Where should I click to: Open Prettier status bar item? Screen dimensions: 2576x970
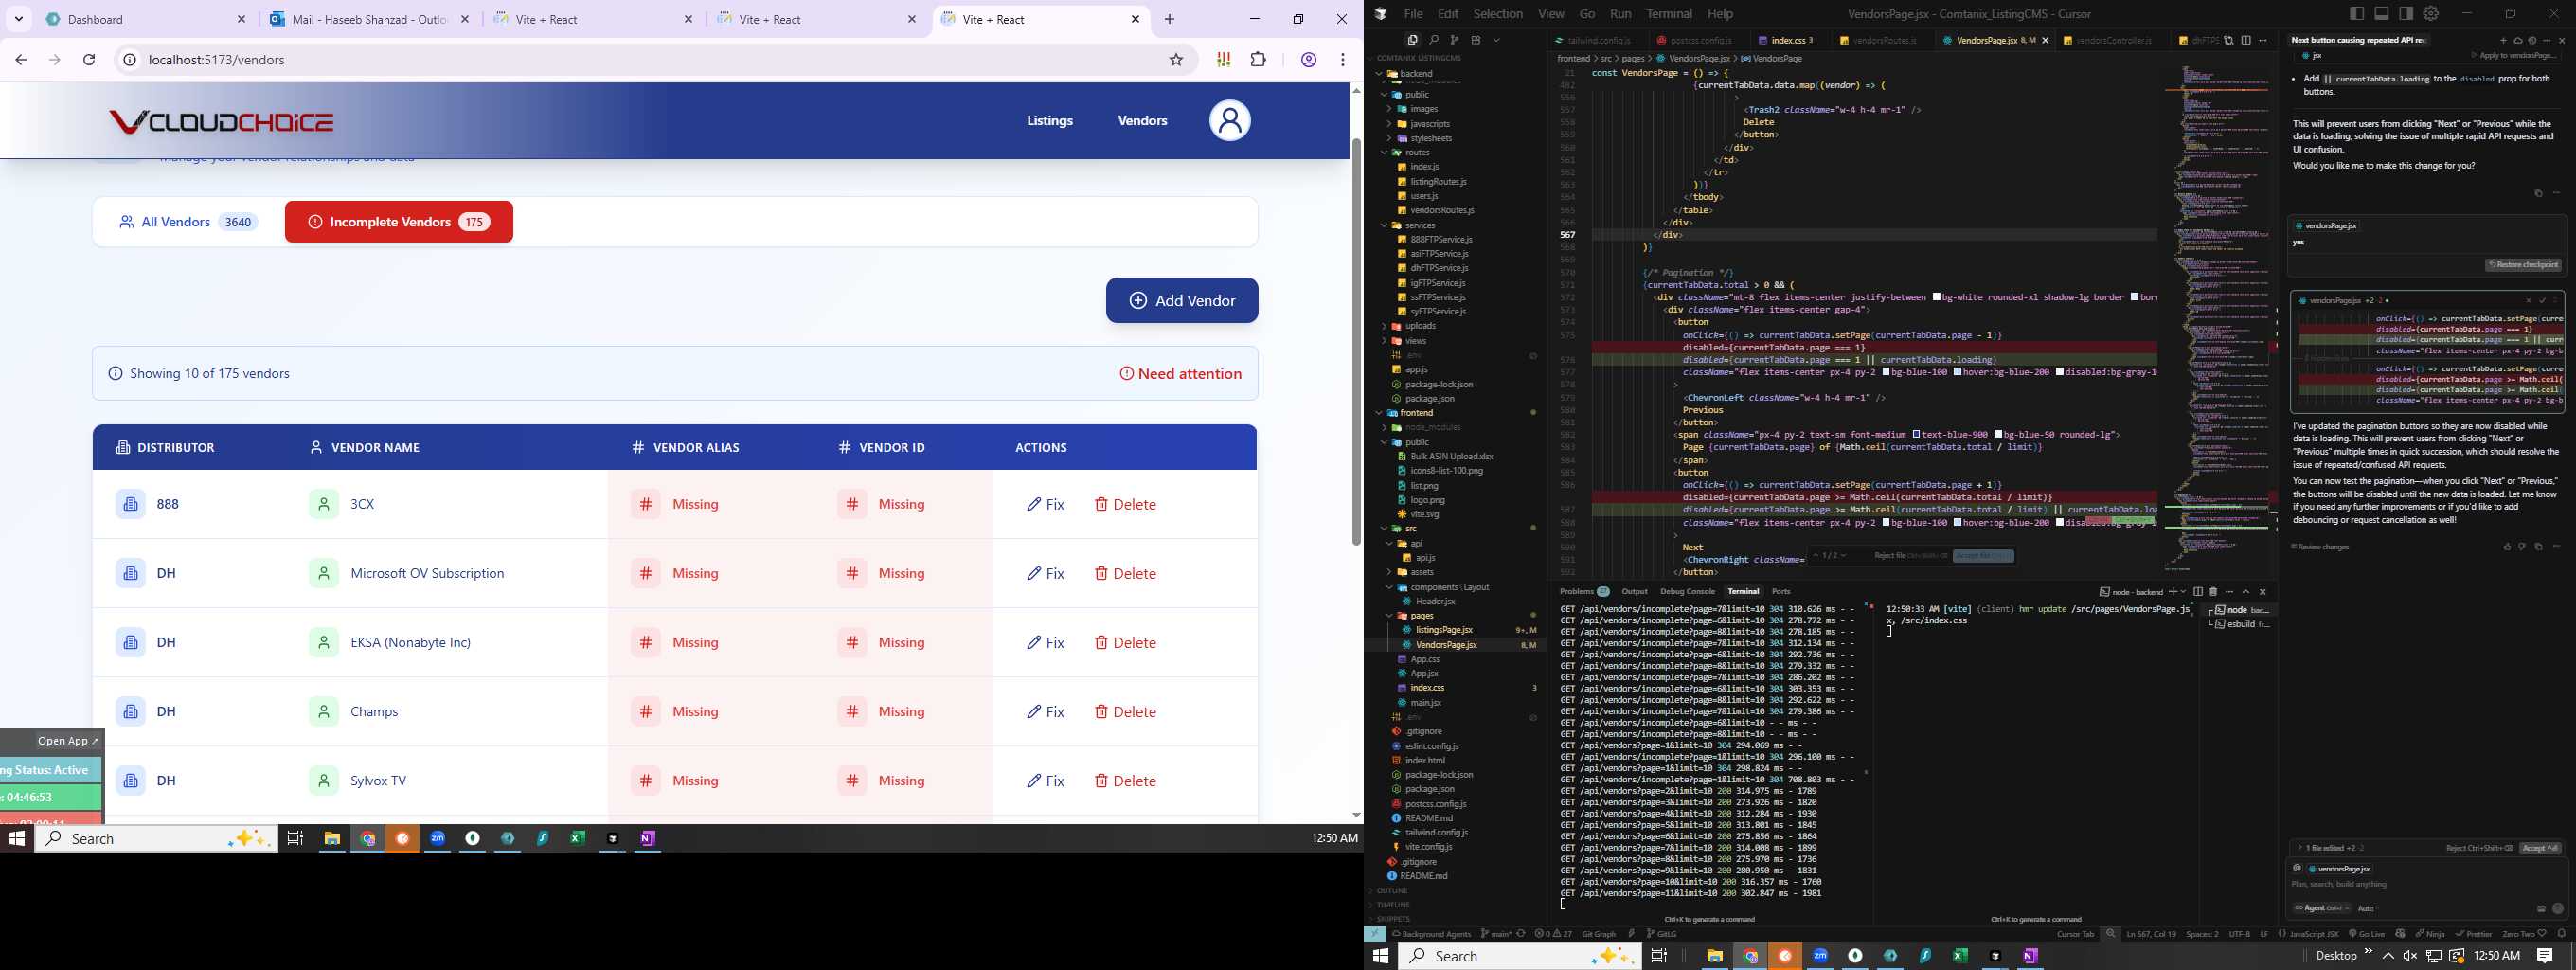pos(2473,934)
